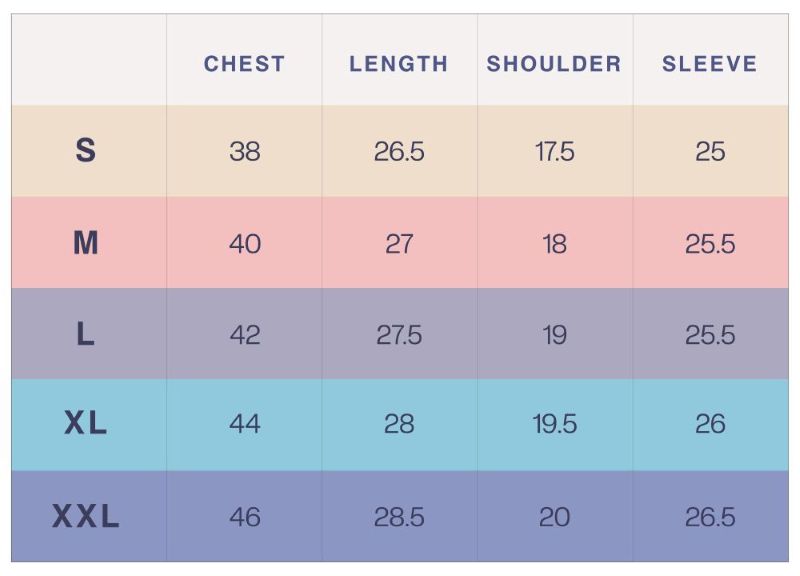Select the L size row label
The height and width of the screenshot is (576, 800).
click(86, 335)
